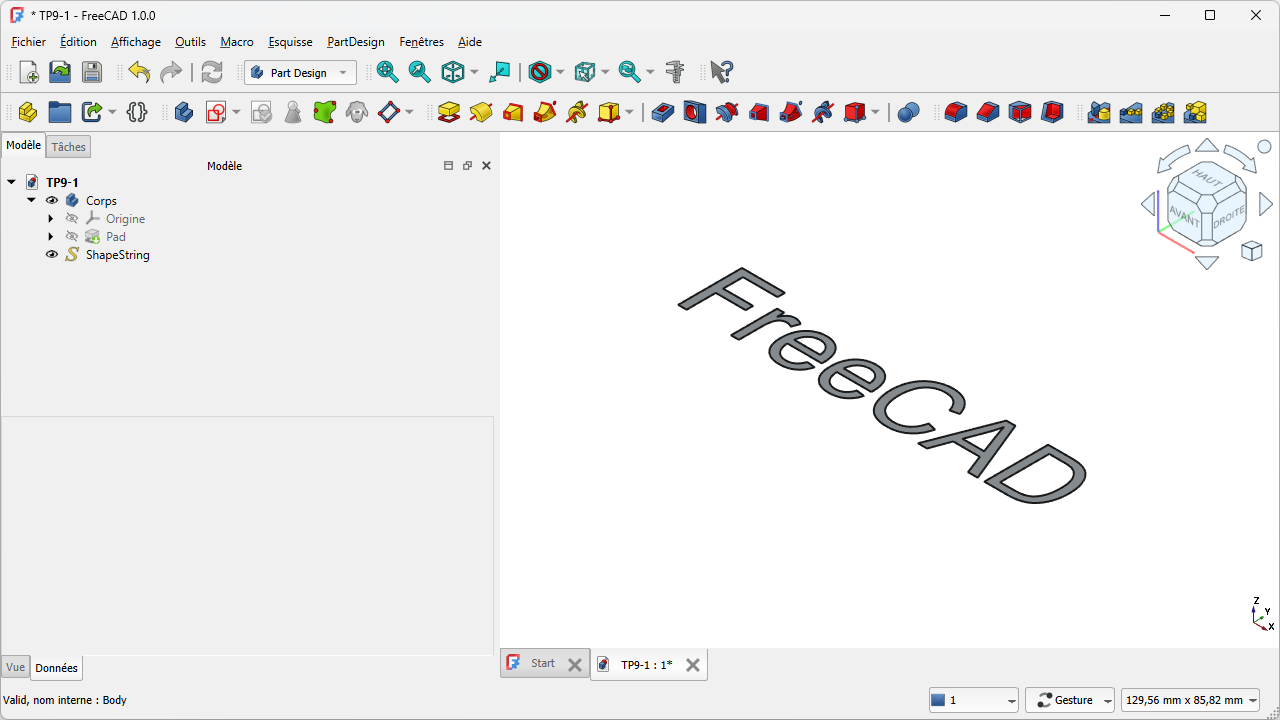Show the hidden Pad feature via eye icon

coord(72,237)
